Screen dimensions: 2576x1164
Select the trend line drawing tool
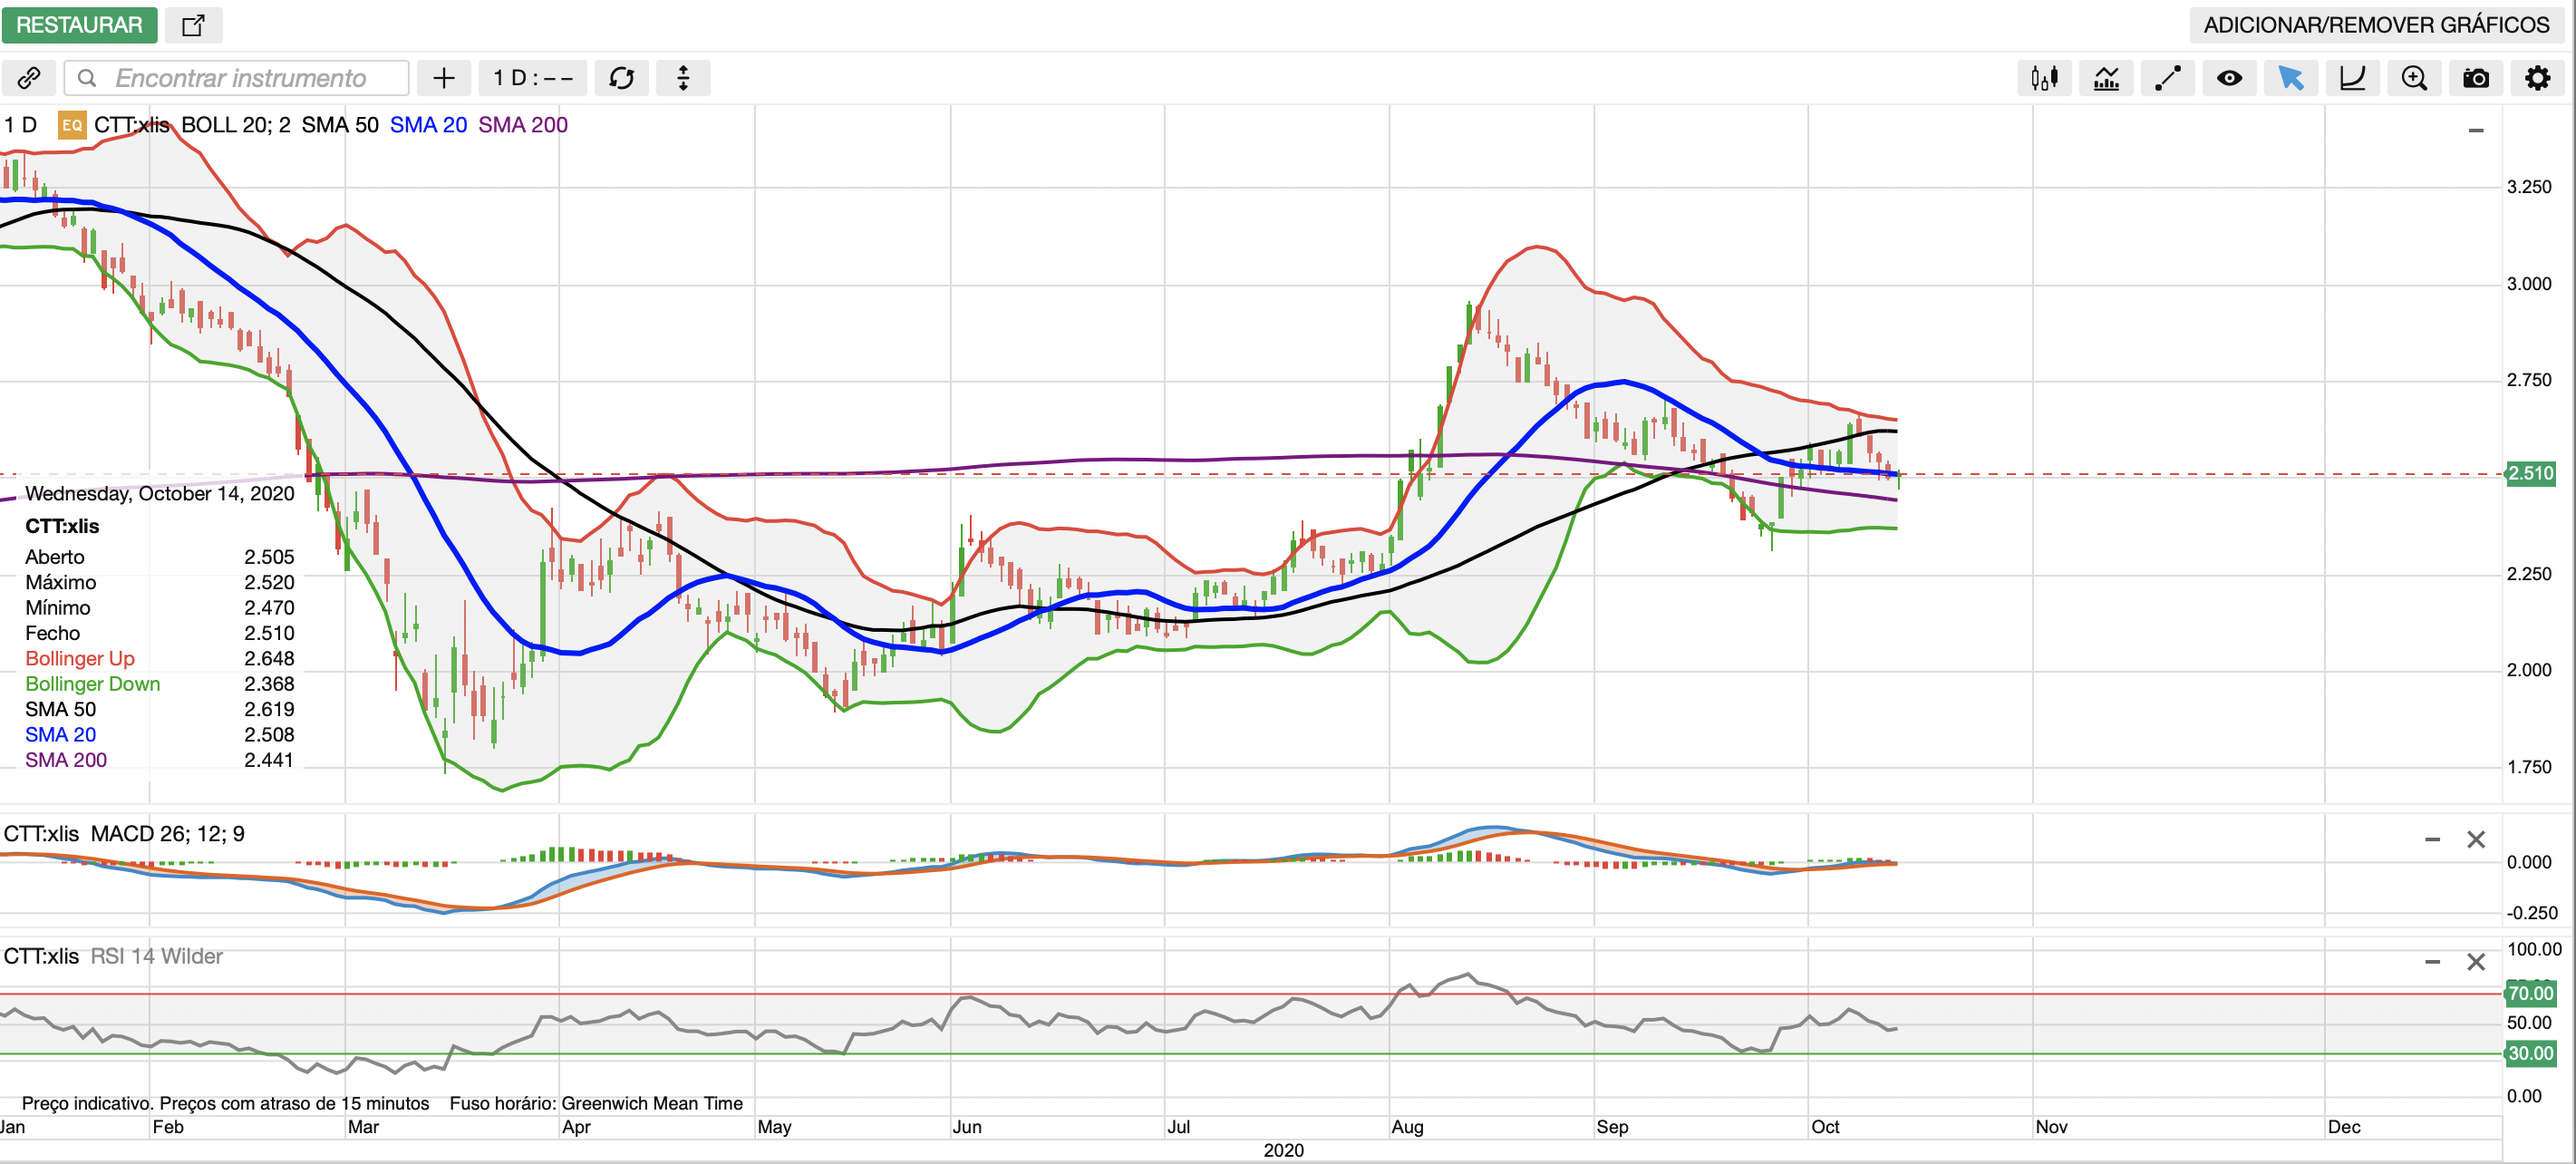pyautogui.click(x=2167, y=78)
